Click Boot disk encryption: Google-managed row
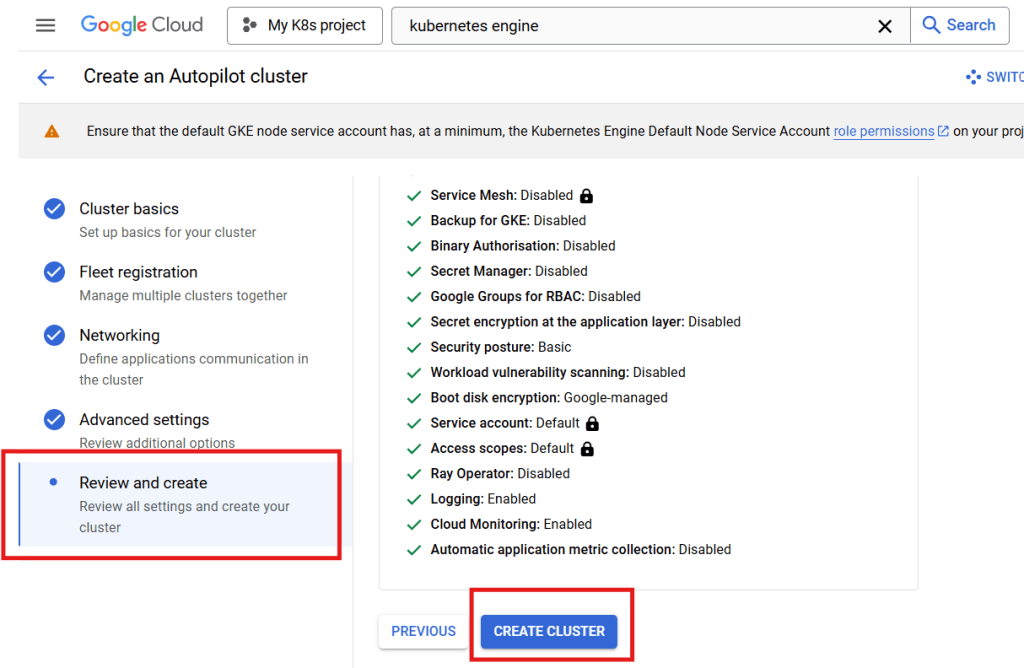 point(537,398)
